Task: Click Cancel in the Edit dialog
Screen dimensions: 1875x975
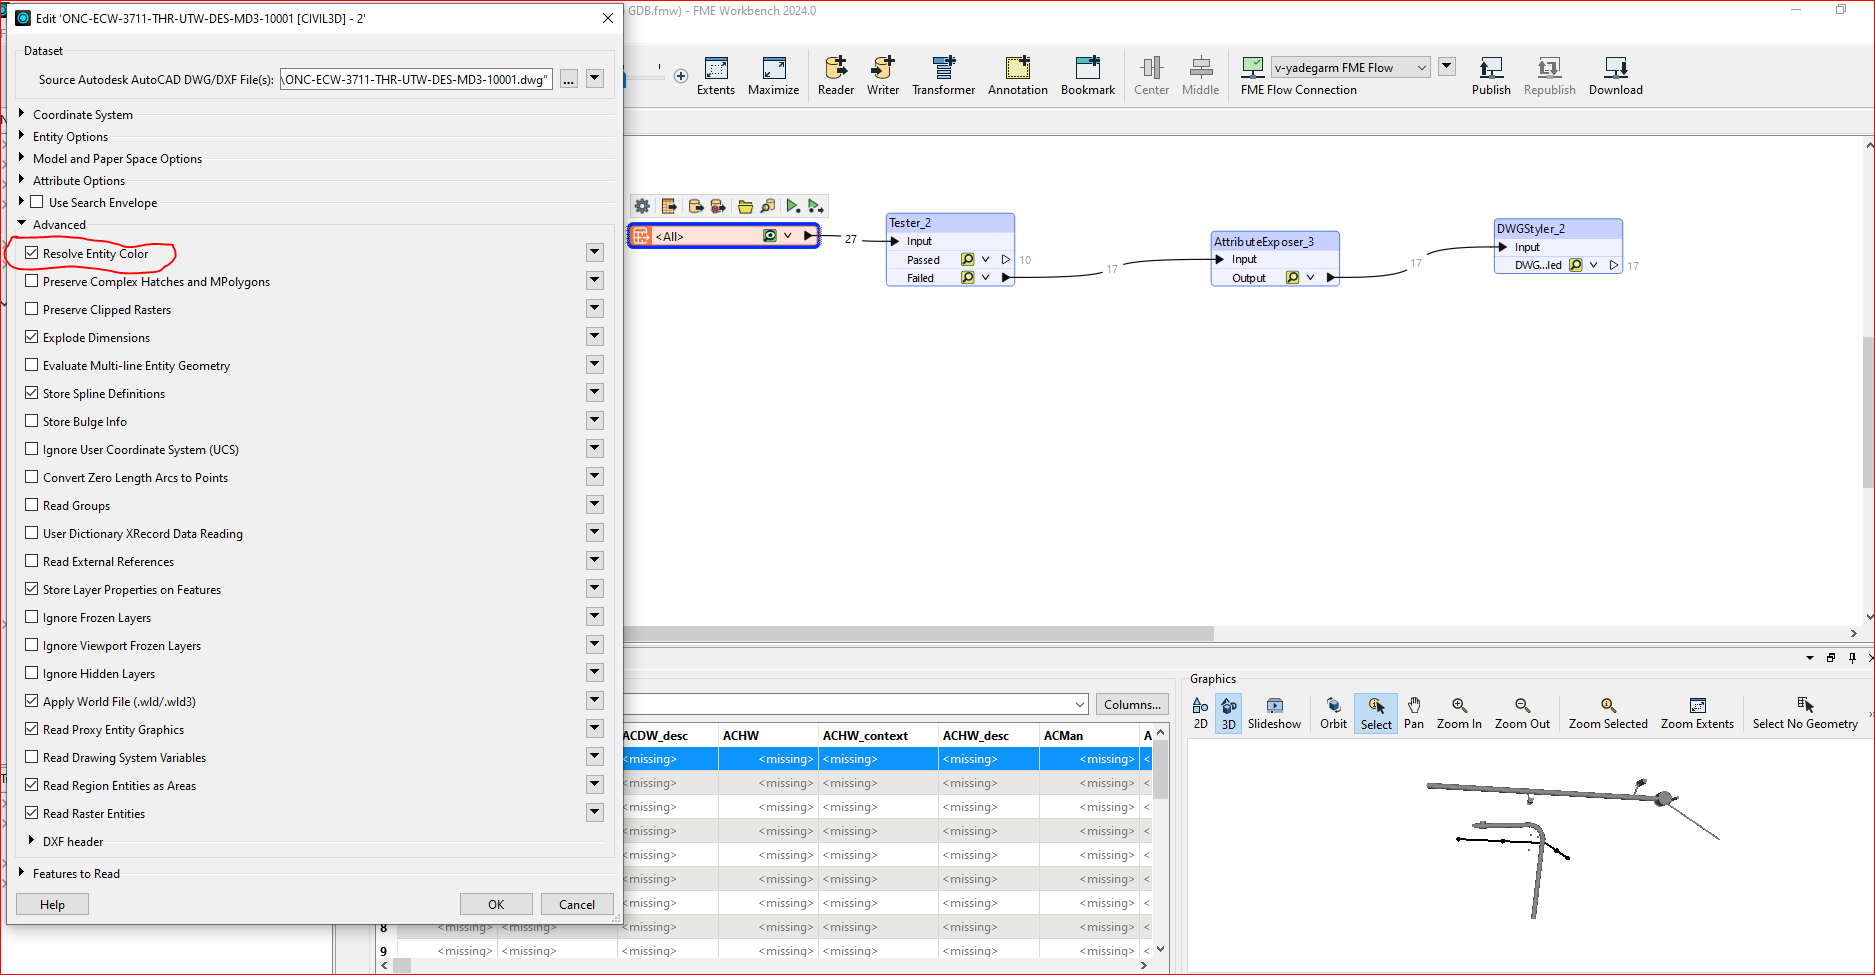Action: (577, 904)
